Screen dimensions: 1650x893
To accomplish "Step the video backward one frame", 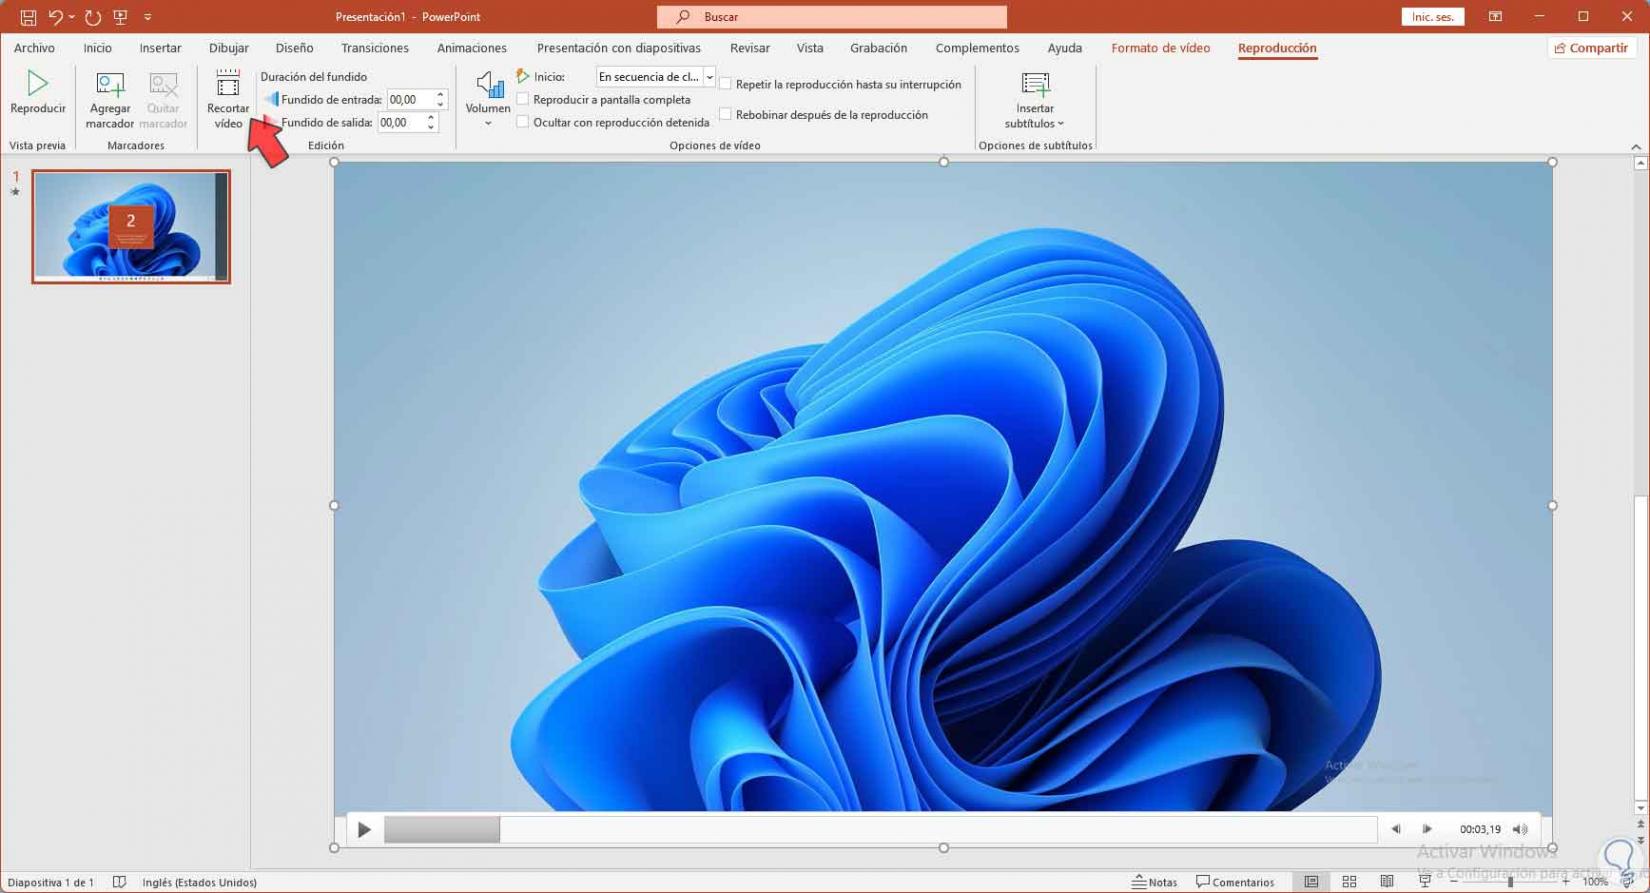I will tap(1396, 829).
